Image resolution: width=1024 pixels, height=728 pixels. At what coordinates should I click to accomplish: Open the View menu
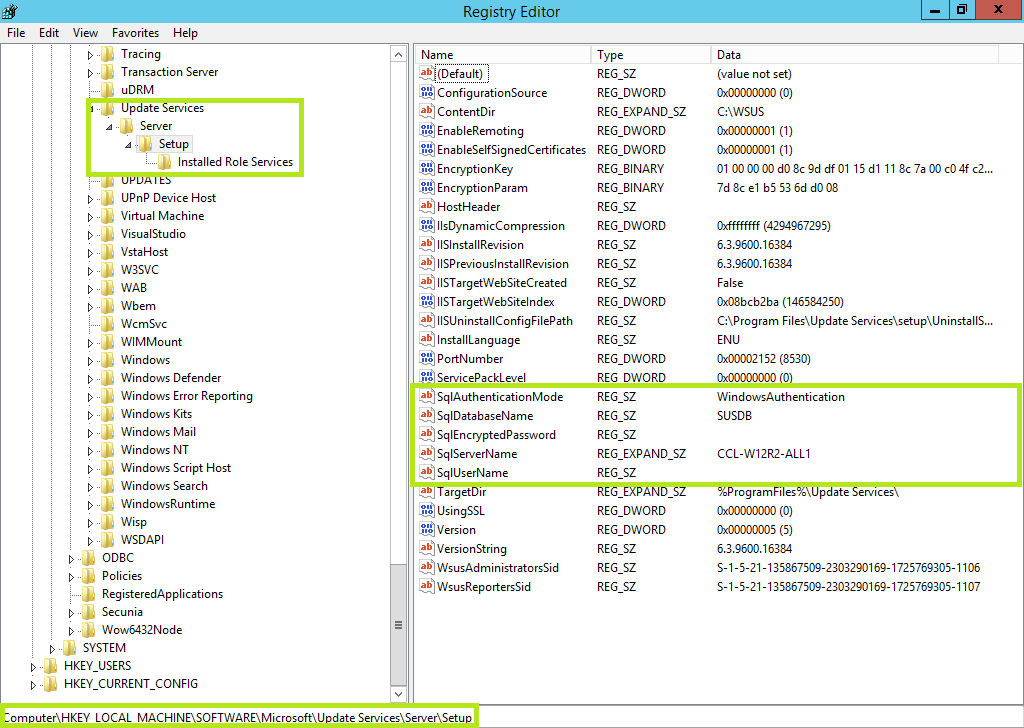click(86, 33)
